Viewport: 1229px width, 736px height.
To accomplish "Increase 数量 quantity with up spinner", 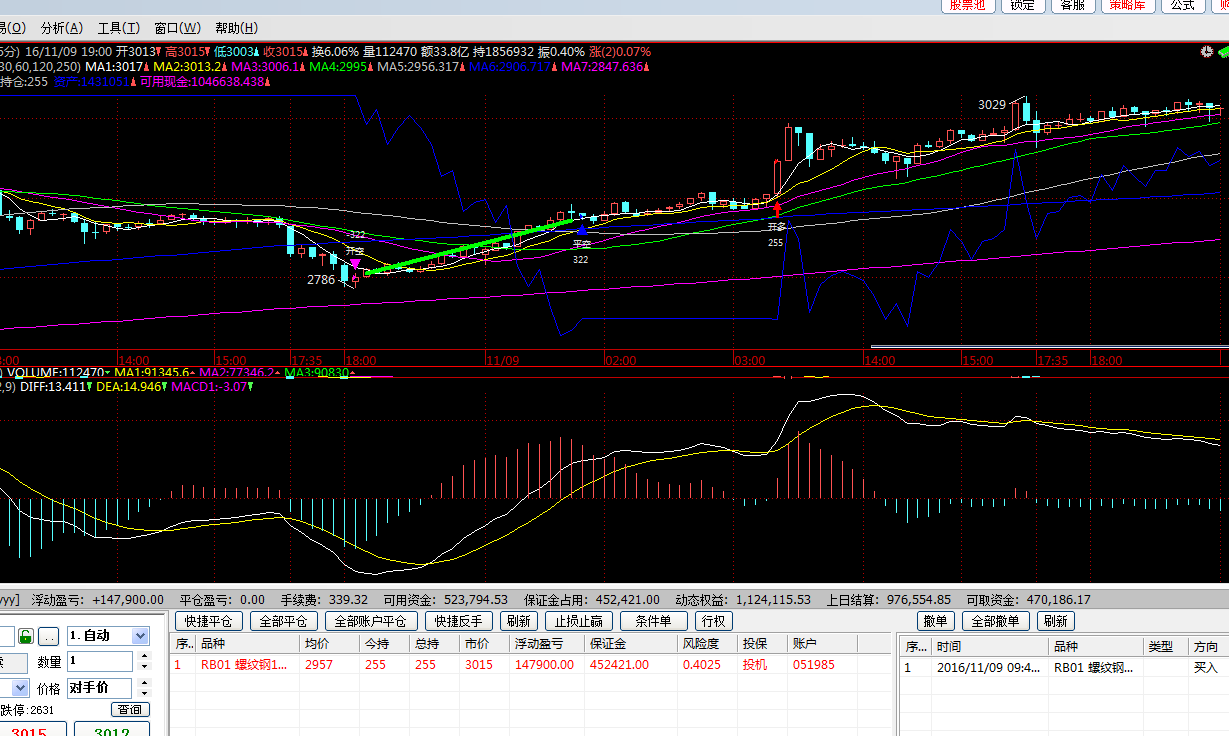I will tap(143, 656).
